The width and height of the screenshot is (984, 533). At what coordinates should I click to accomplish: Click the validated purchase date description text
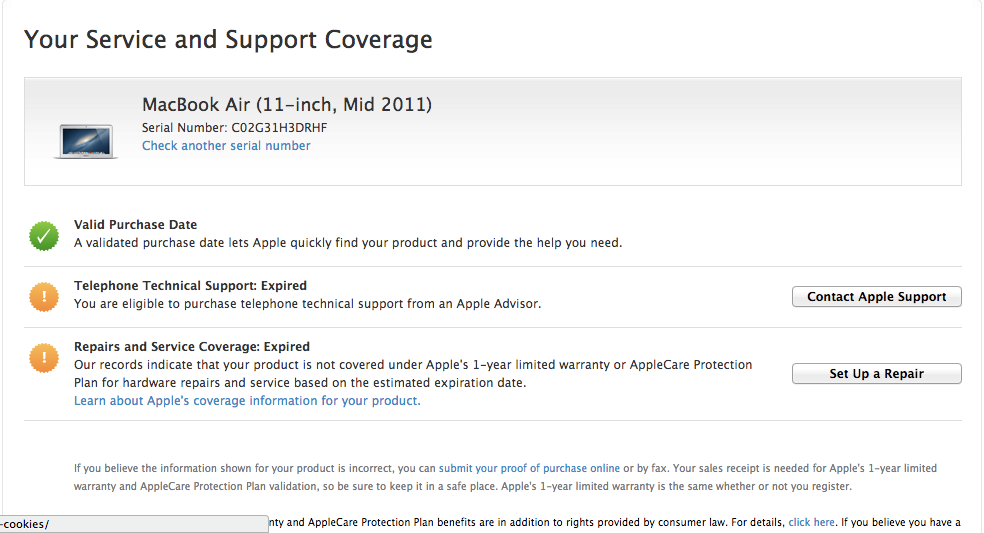[347, 243]
